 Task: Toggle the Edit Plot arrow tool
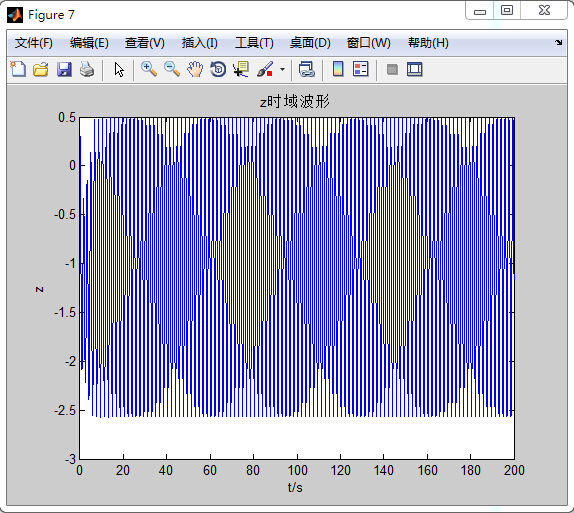[x=119, y=69]
